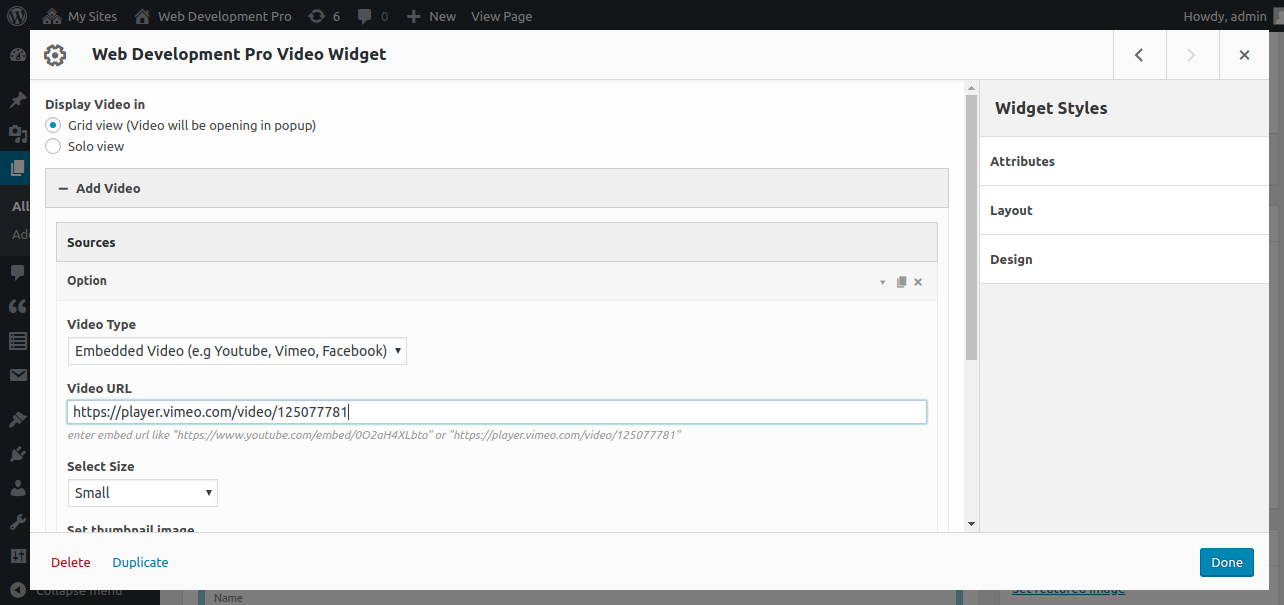1284x605 pixels.
Task: Click the red Delete link
Action: click(x=71, y=562)
